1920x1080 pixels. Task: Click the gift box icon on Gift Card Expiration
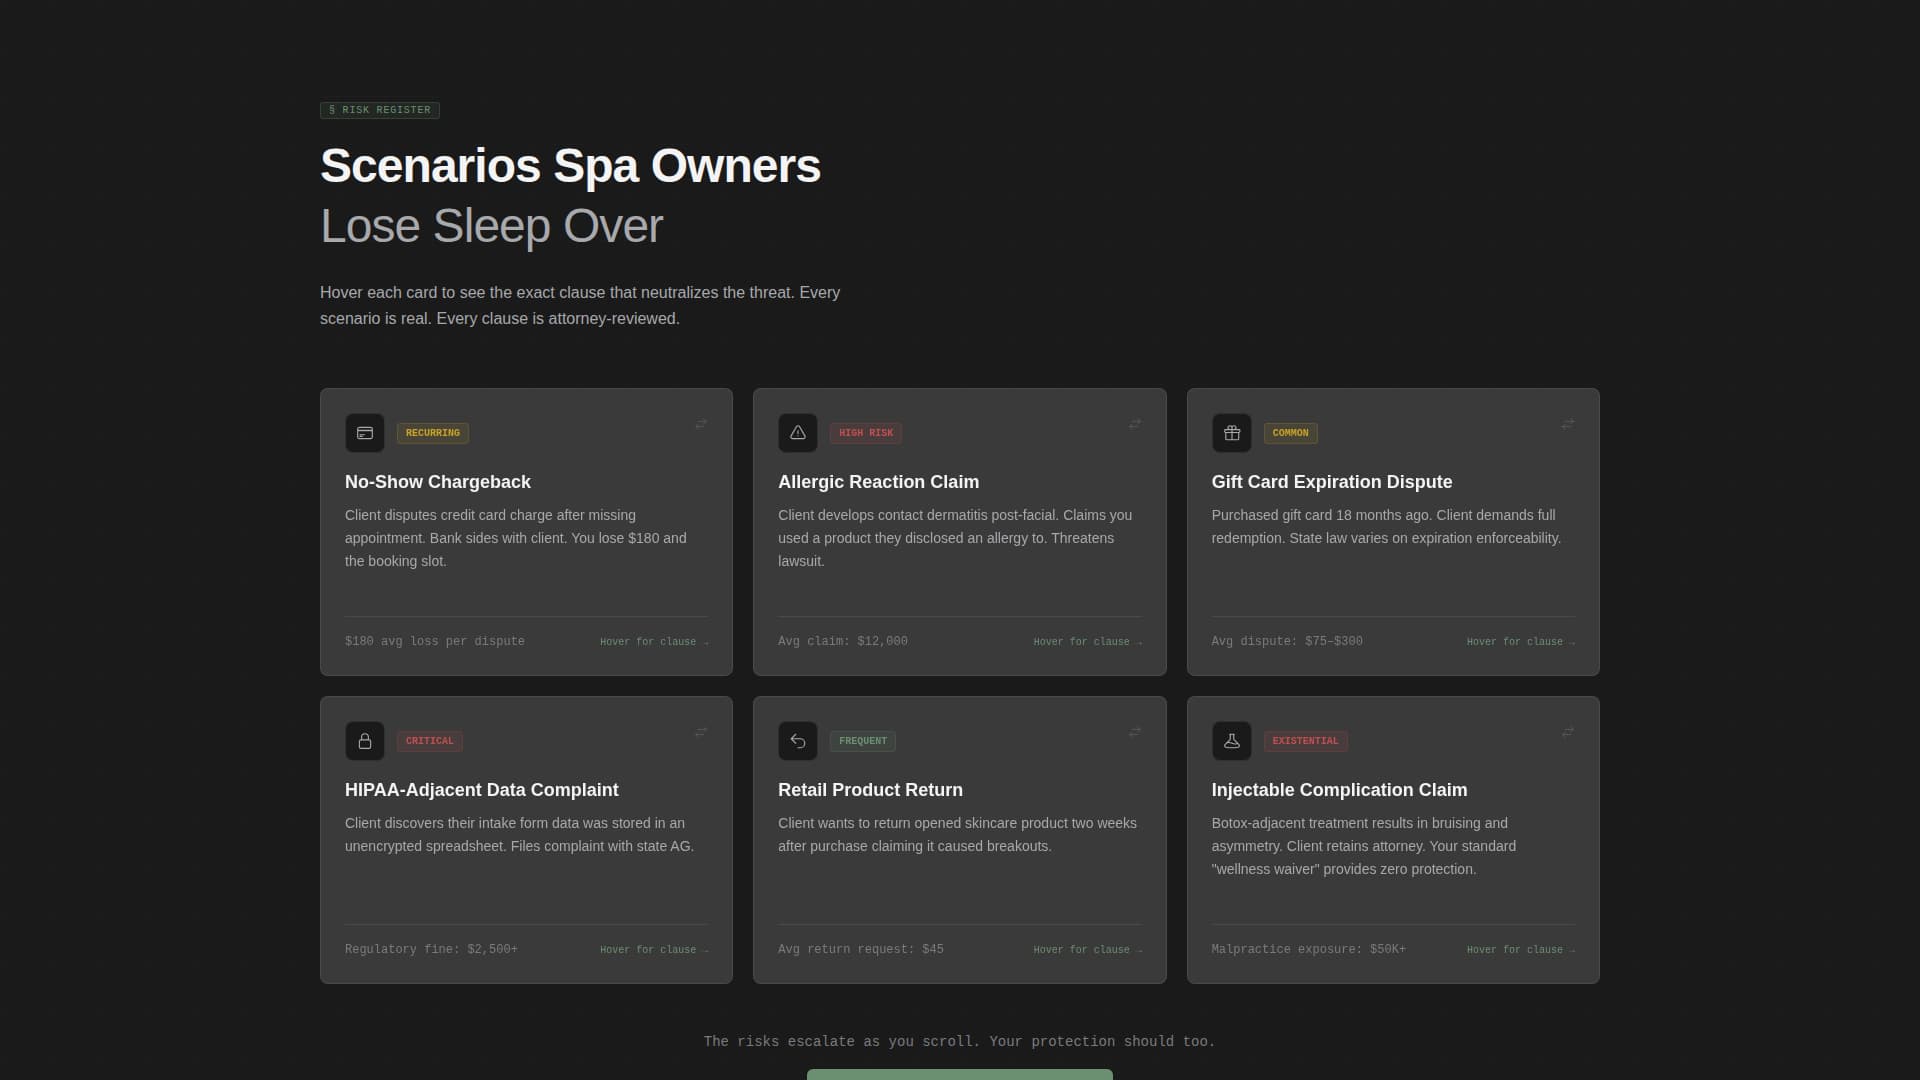(1232, 433)
